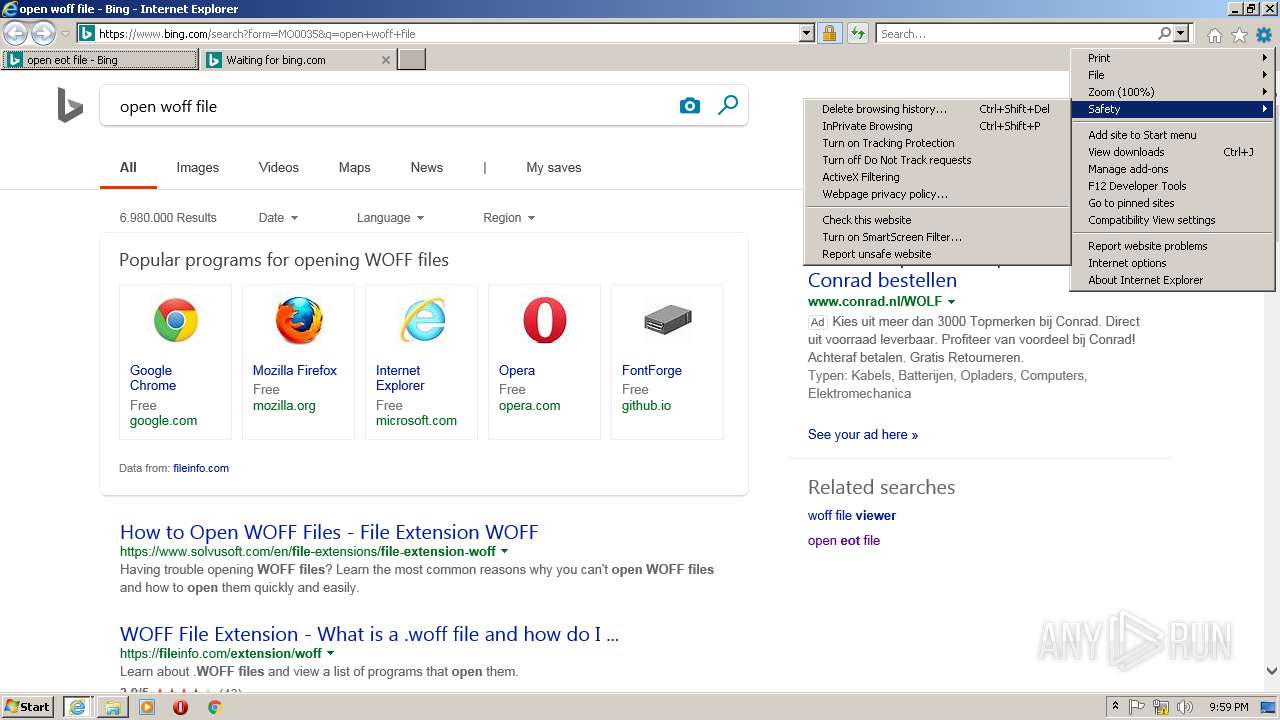Click the Refresh button beside the address bar
This screenshot has width=1280, height=720.
pyautogui.click(x=857, y=34)
